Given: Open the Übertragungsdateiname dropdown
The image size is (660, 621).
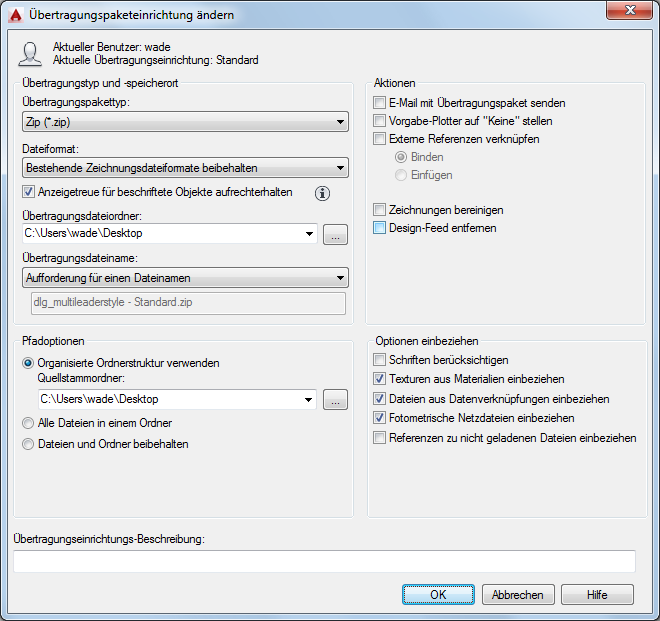Looking at the screenshot, I should 185,278.
